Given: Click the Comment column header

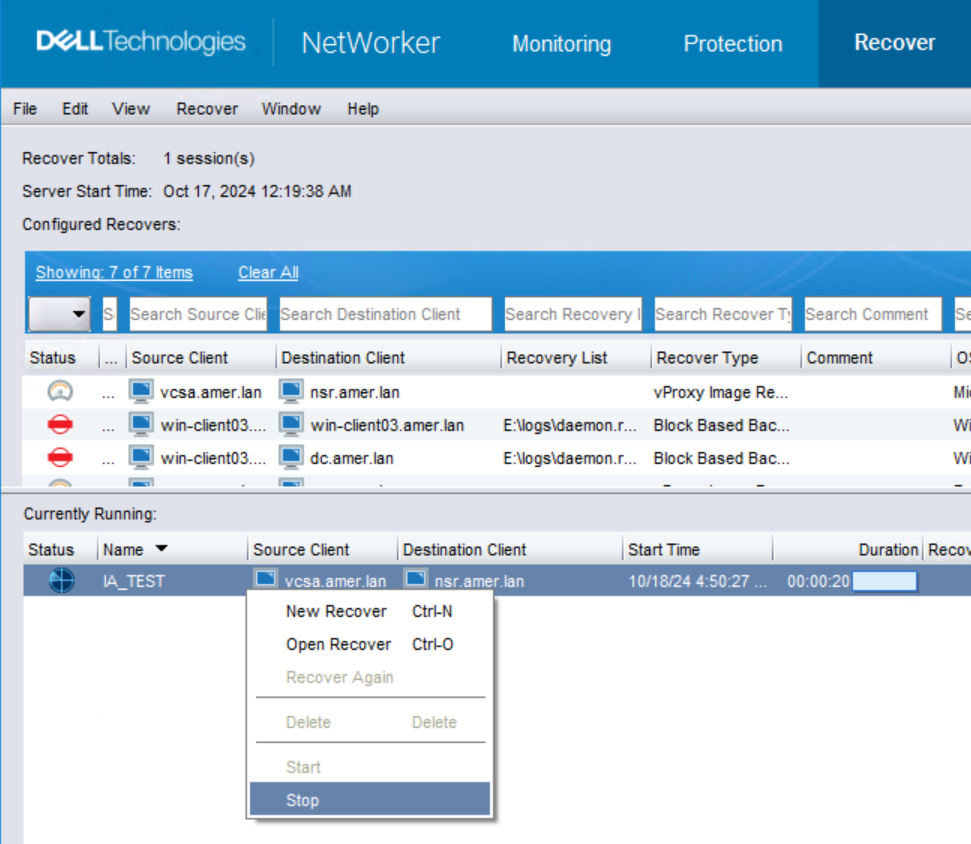Looking at the screenshot, I should tap(876, 357).
